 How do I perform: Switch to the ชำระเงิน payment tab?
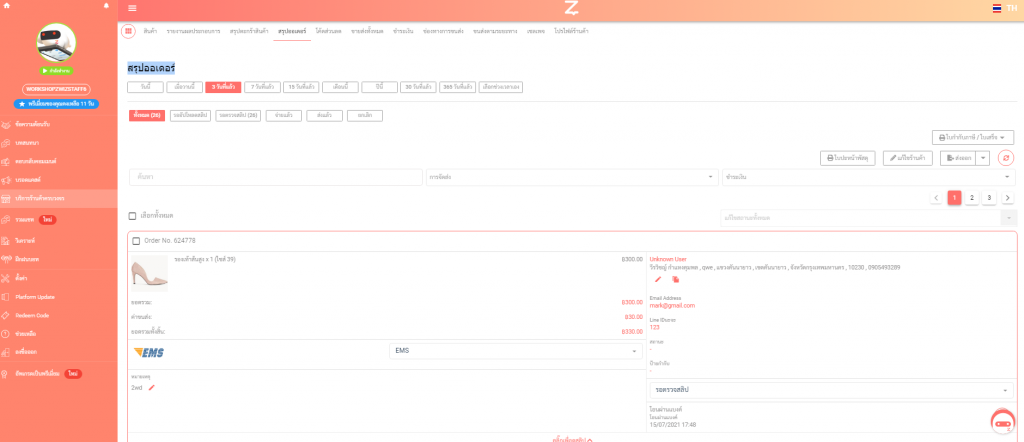(x=403, y=31)
